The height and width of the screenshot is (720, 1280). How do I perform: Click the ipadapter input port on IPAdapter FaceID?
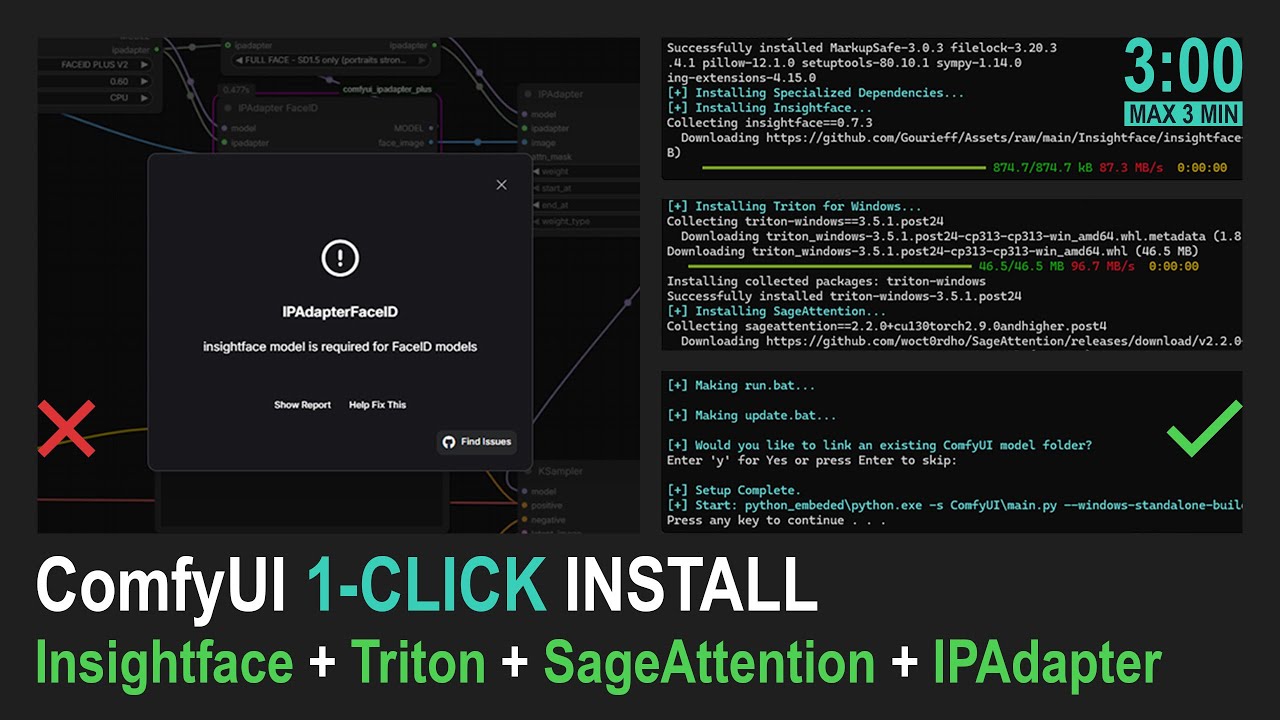coord(223,143)
